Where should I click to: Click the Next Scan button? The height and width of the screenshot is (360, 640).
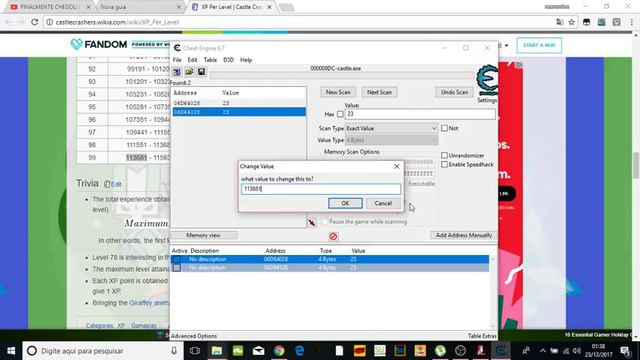pyautogui.click(x=379, y=92)
